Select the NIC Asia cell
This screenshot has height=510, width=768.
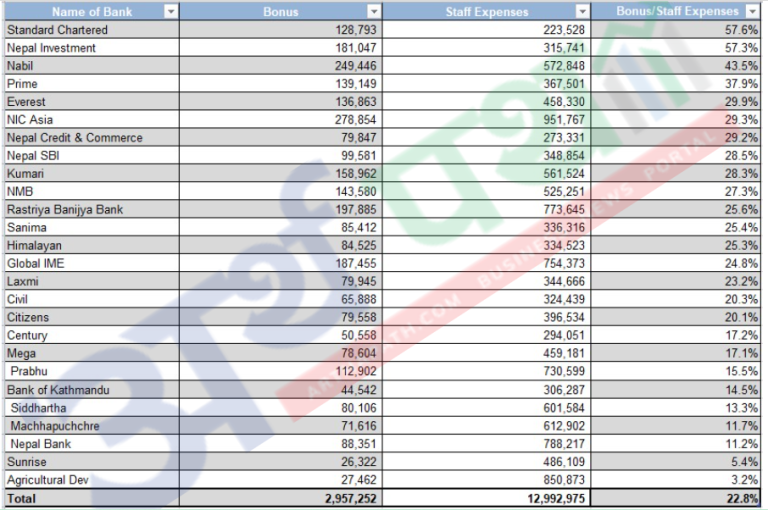coord(92,120)
